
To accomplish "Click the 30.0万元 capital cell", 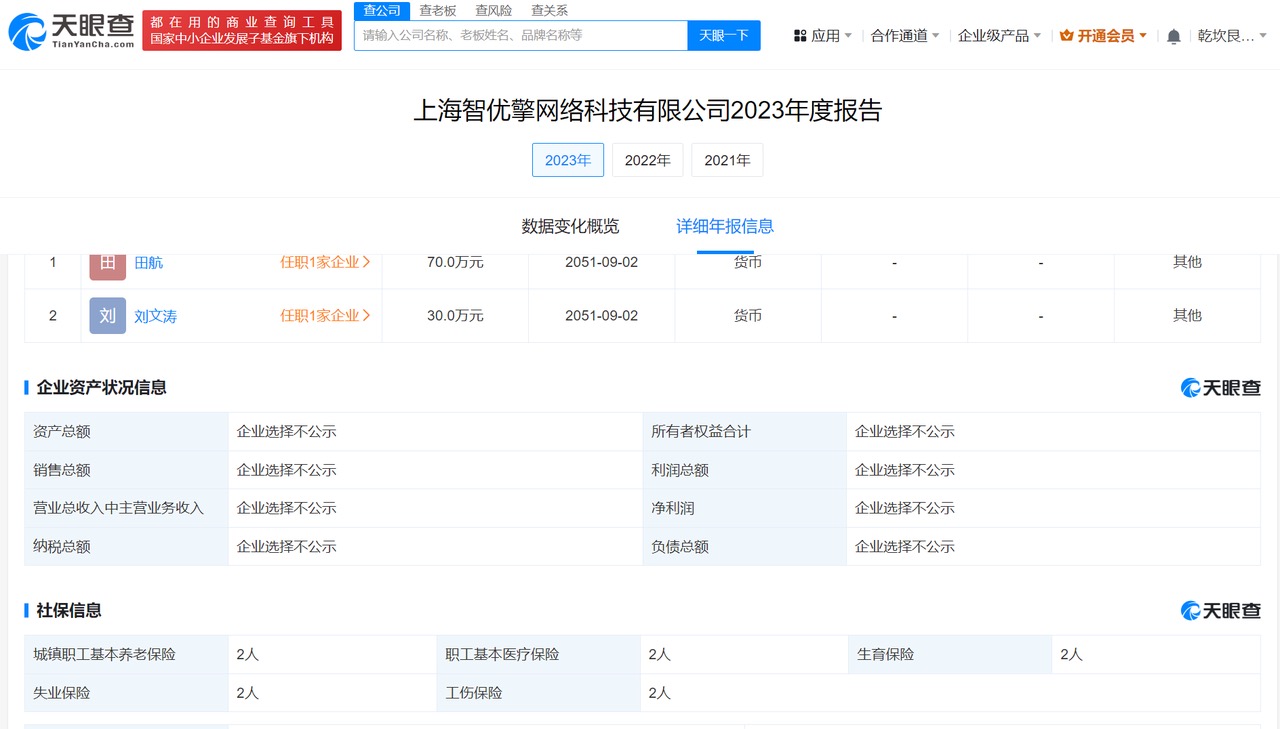I will [455, 315].
